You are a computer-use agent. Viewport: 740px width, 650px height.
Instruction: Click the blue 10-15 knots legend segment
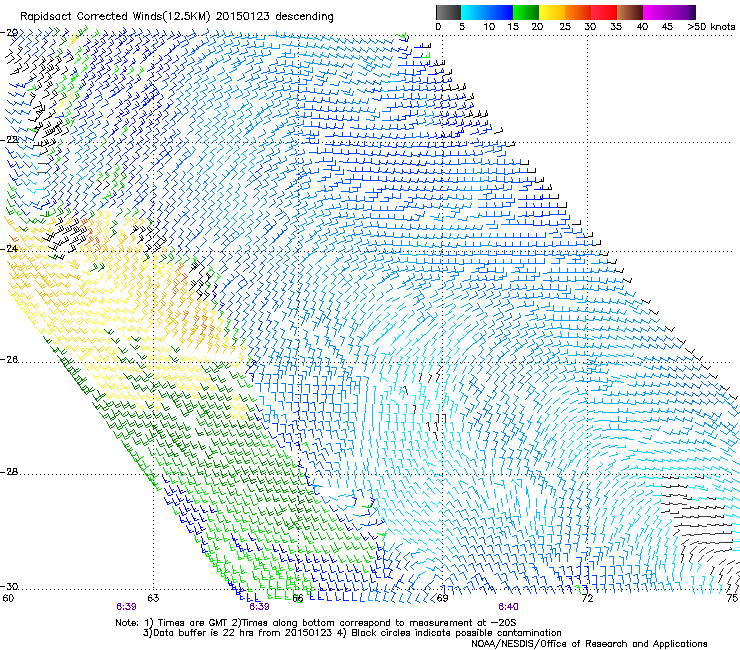tap(500, 12)
